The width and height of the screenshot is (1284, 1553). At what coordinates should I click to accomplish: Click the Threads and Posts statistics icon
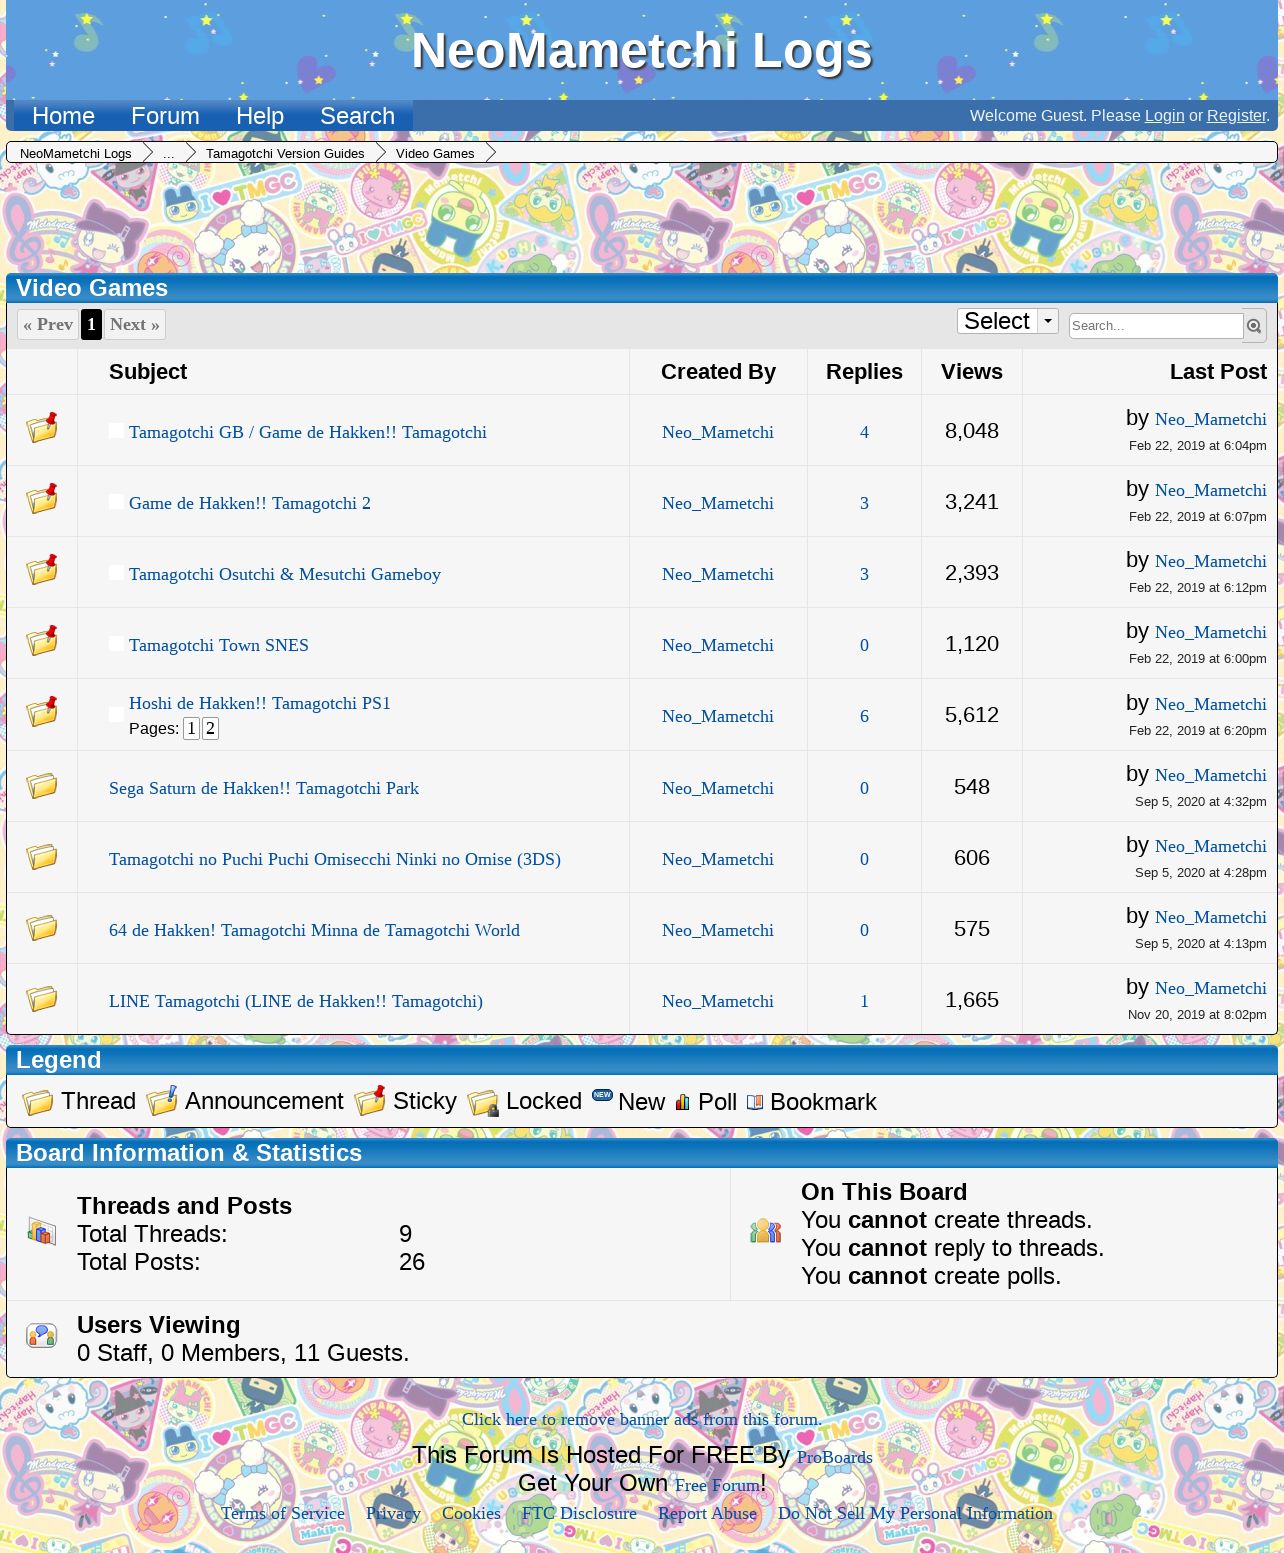tap(42, 1232)
